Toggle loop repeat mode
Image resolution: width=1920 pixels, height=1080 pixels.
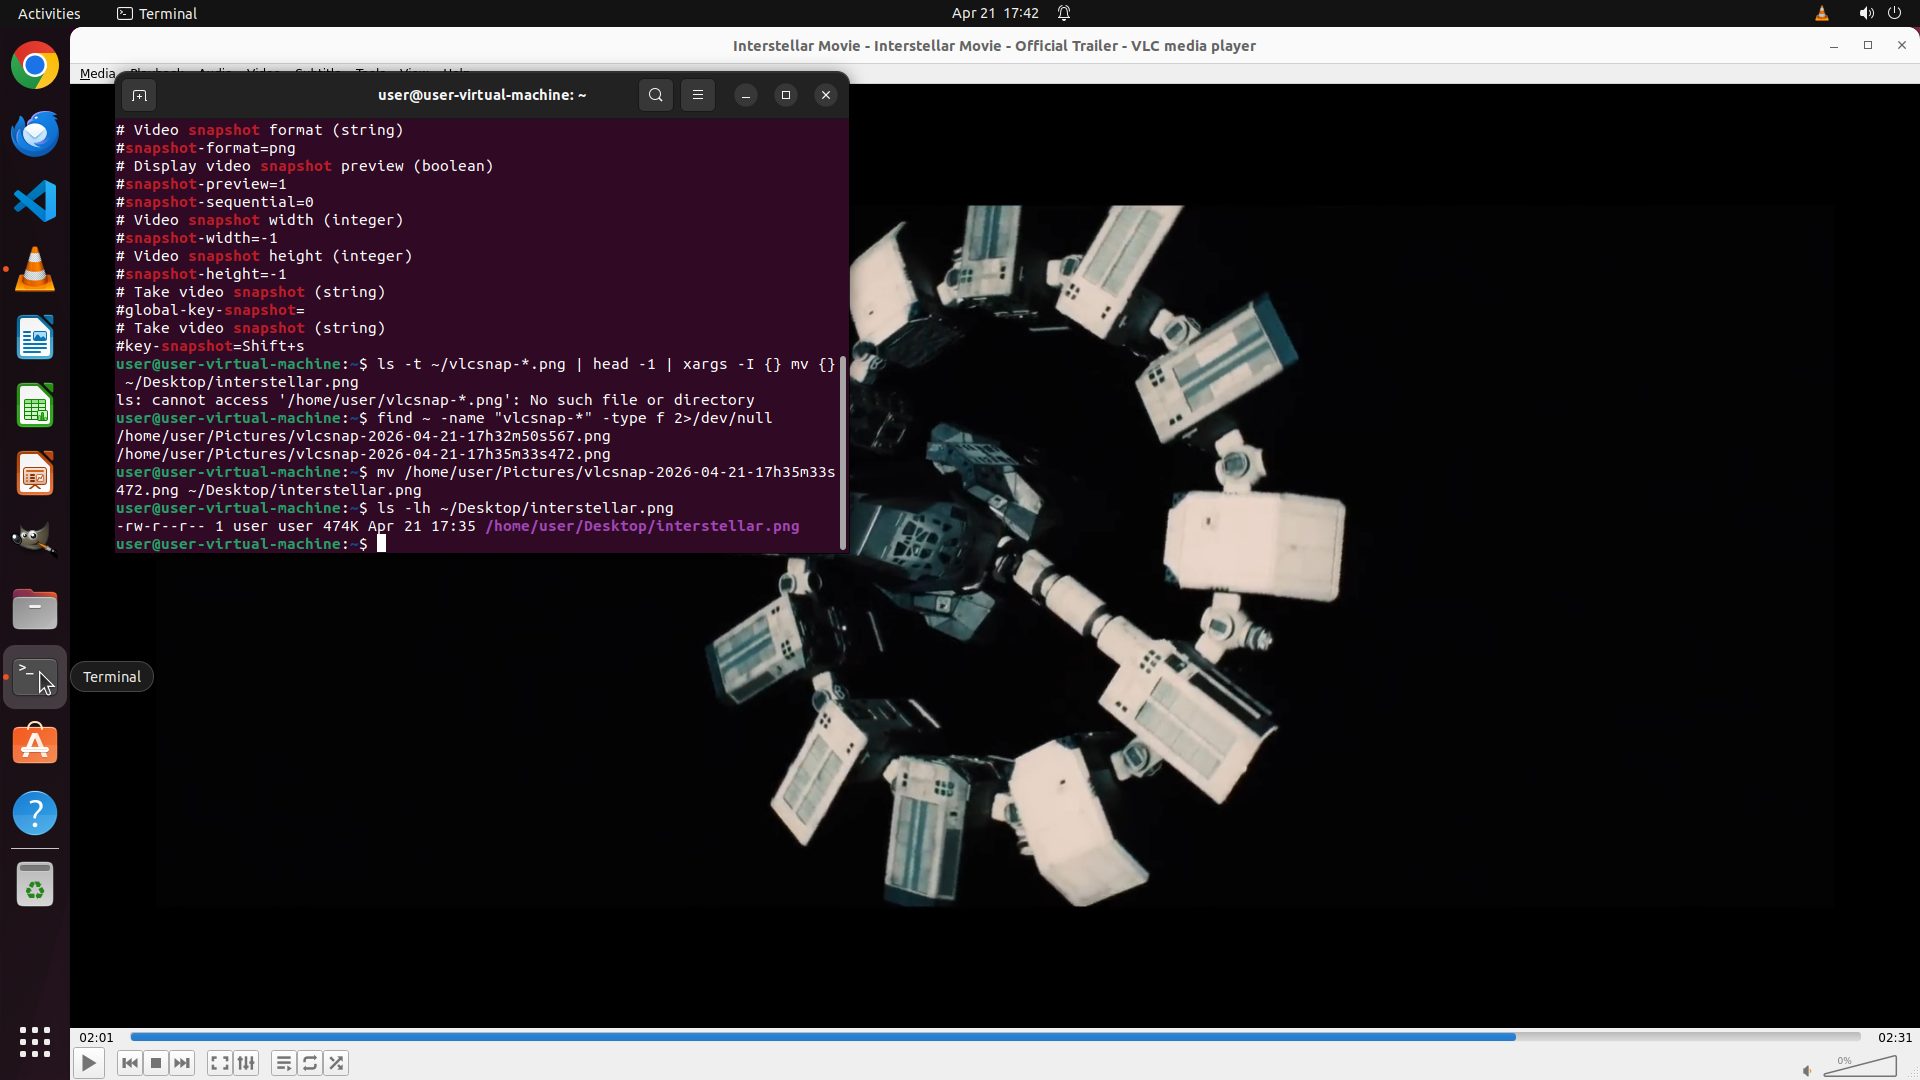click(x=310, y=1063)
